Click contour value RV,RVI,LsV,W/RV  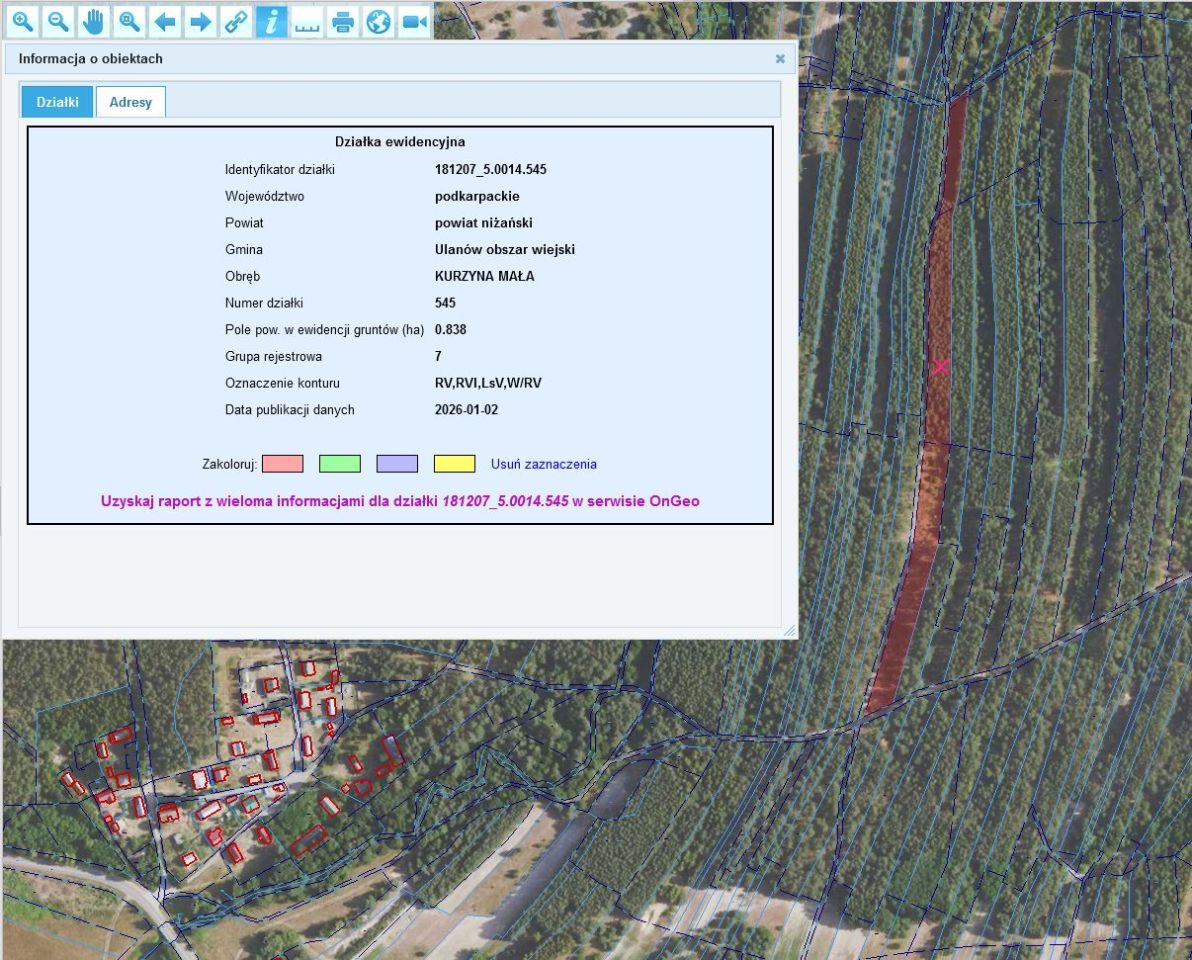point(488,383)
